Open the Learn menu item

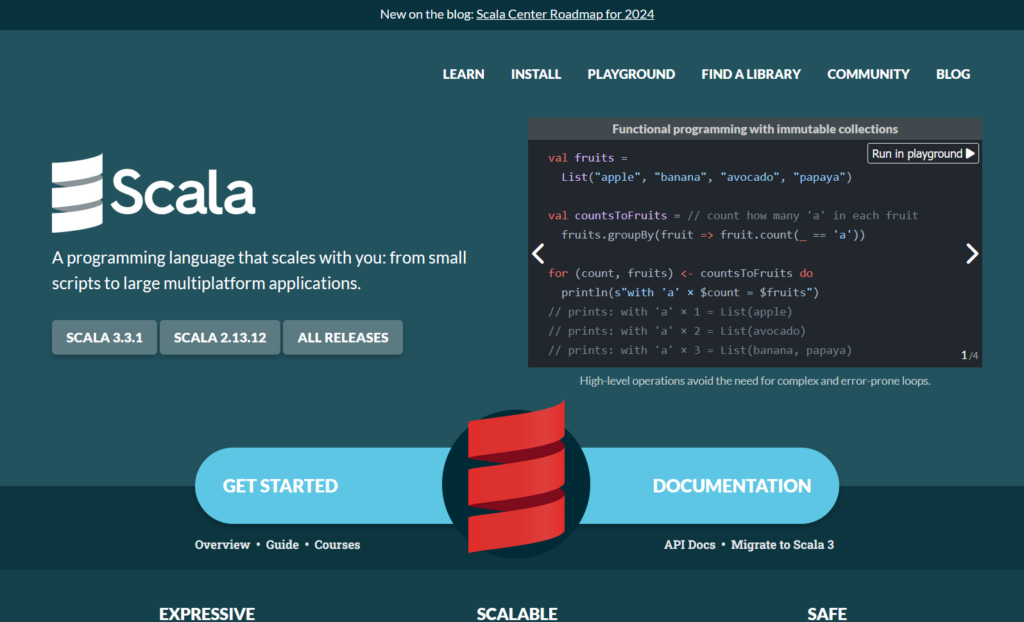tap(463, 74)
